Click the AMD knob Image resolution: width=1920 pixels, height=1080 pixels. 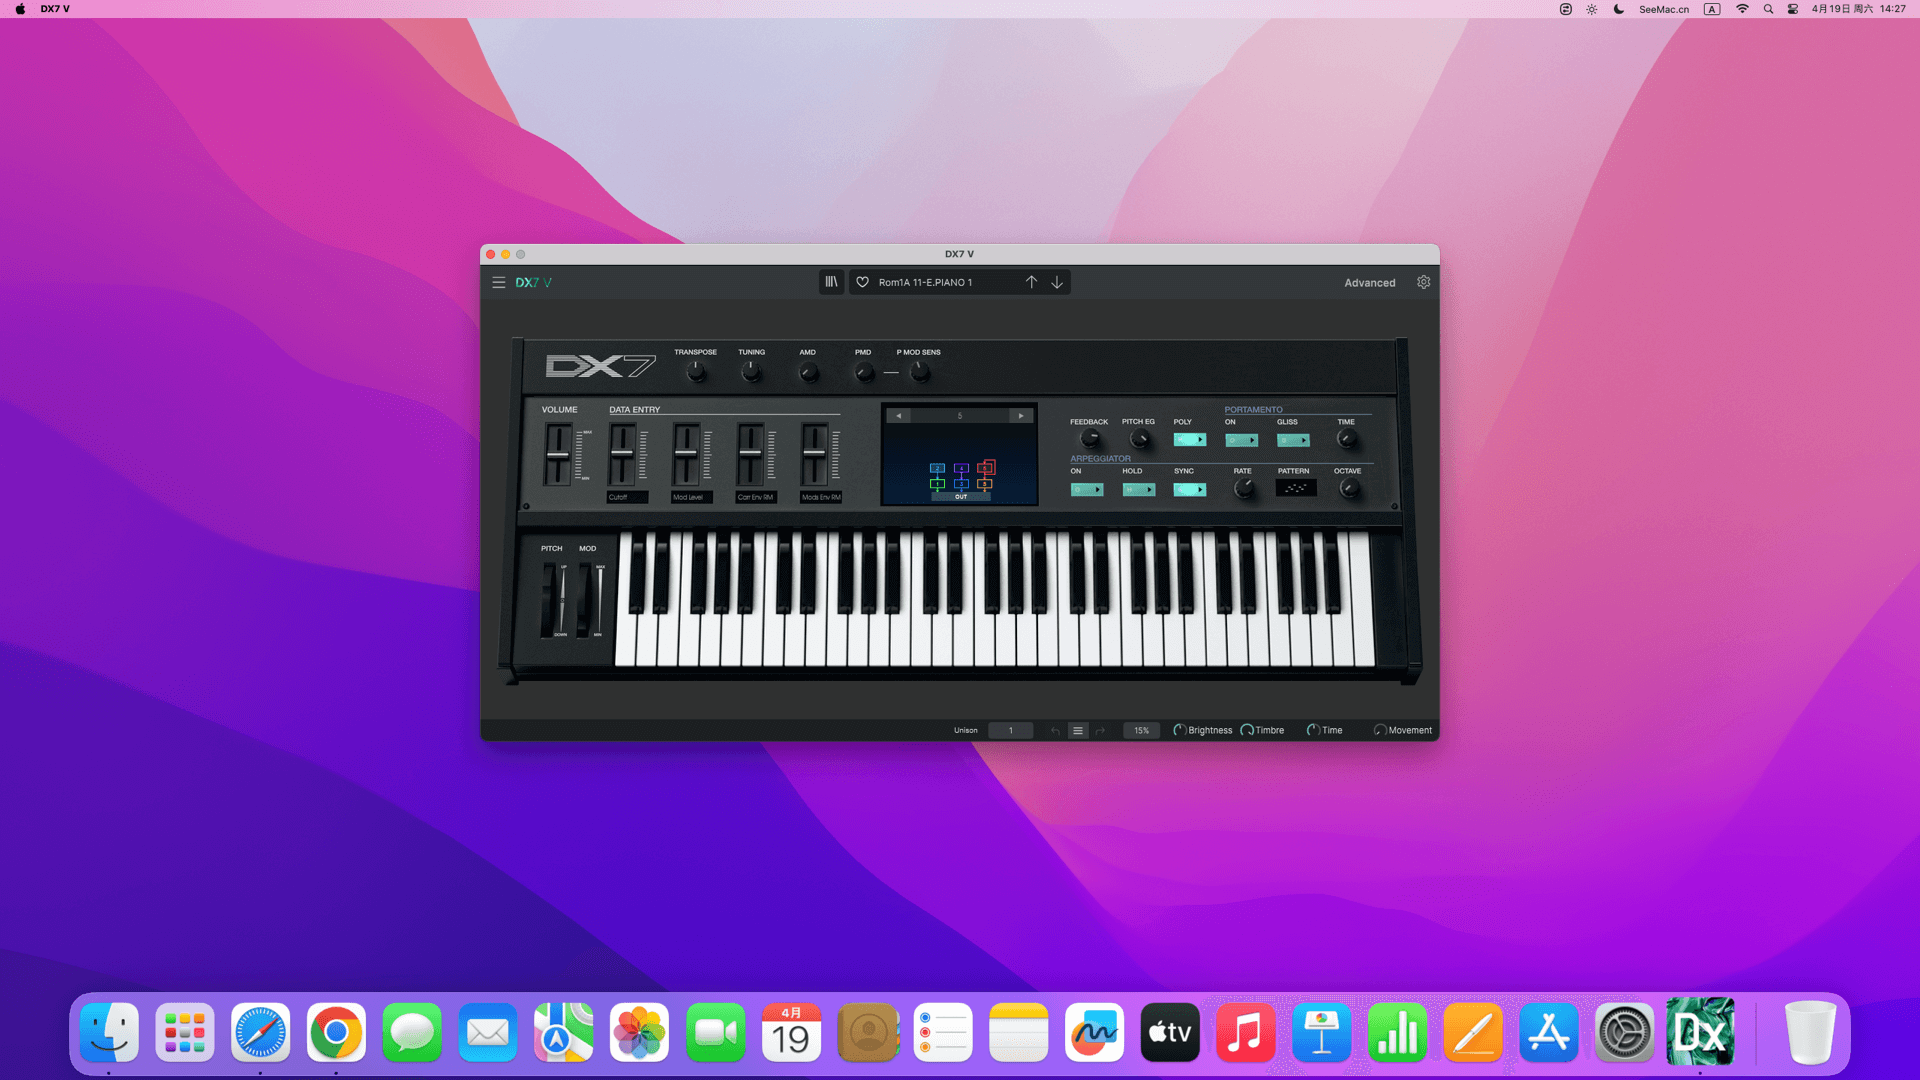pos(808,372)
